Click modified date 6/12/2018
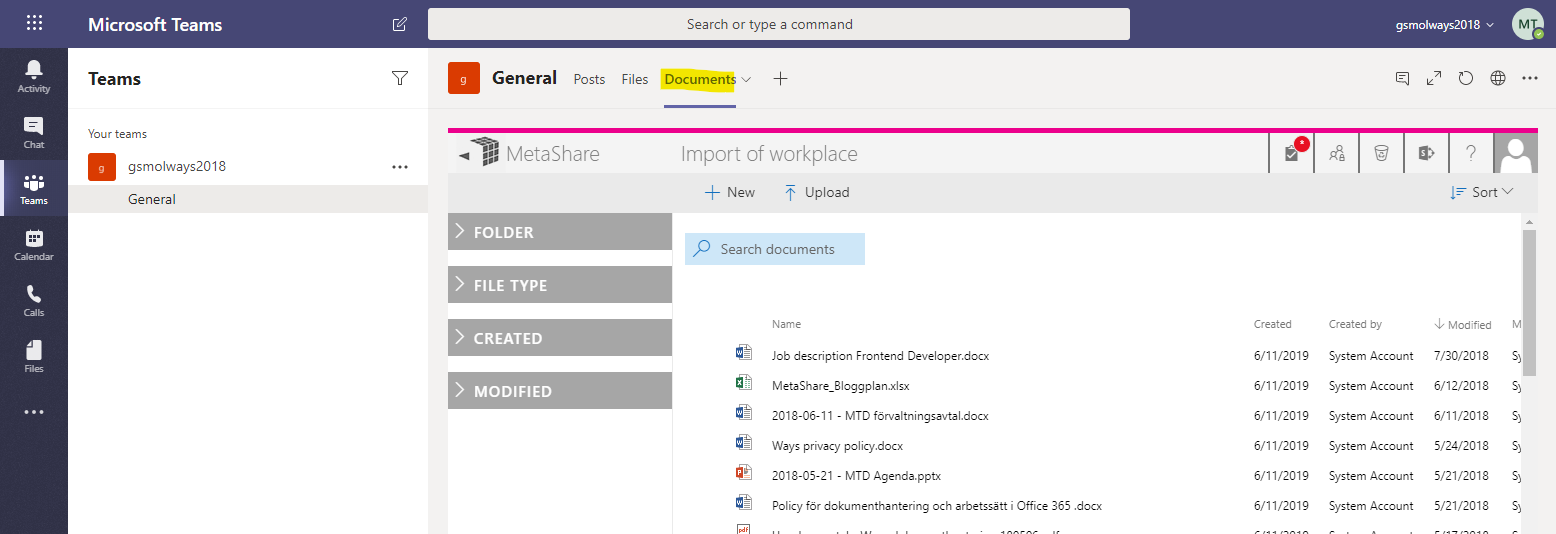The height and width of the screenshot is (534, 1556). [x=1461, y=385]
